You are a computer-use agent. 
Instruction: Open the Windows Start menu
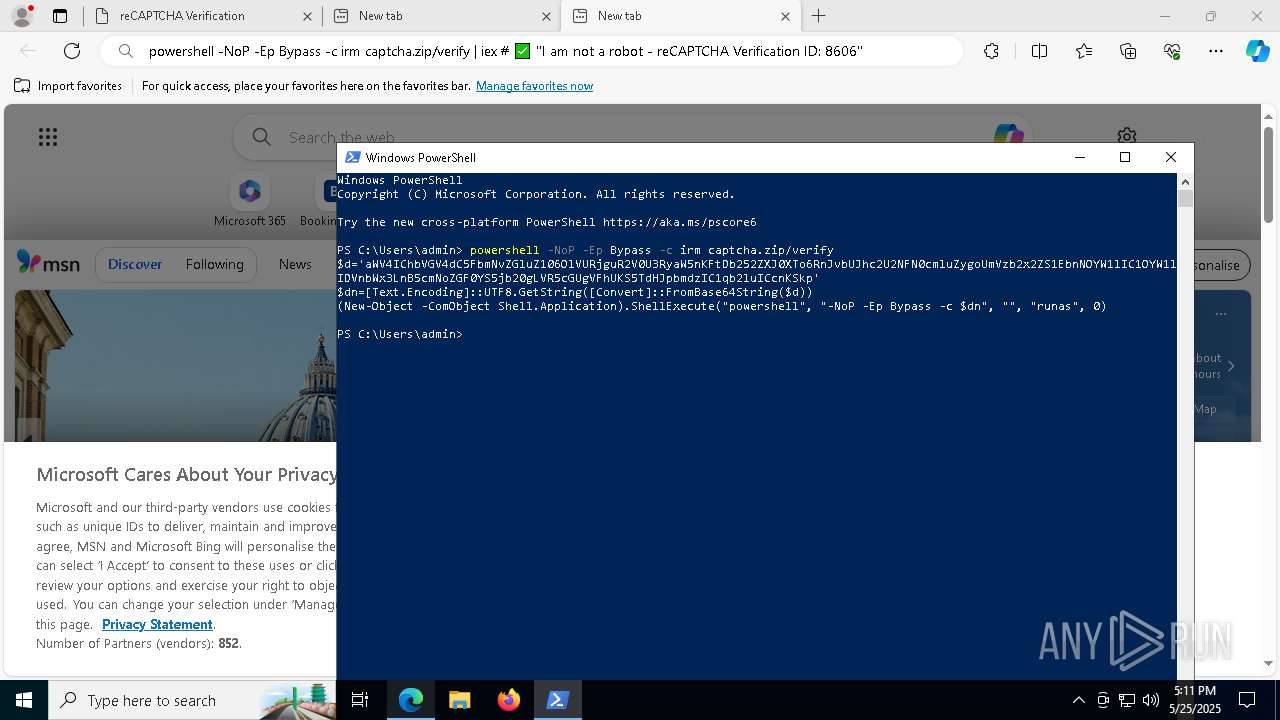click(24, 700)
